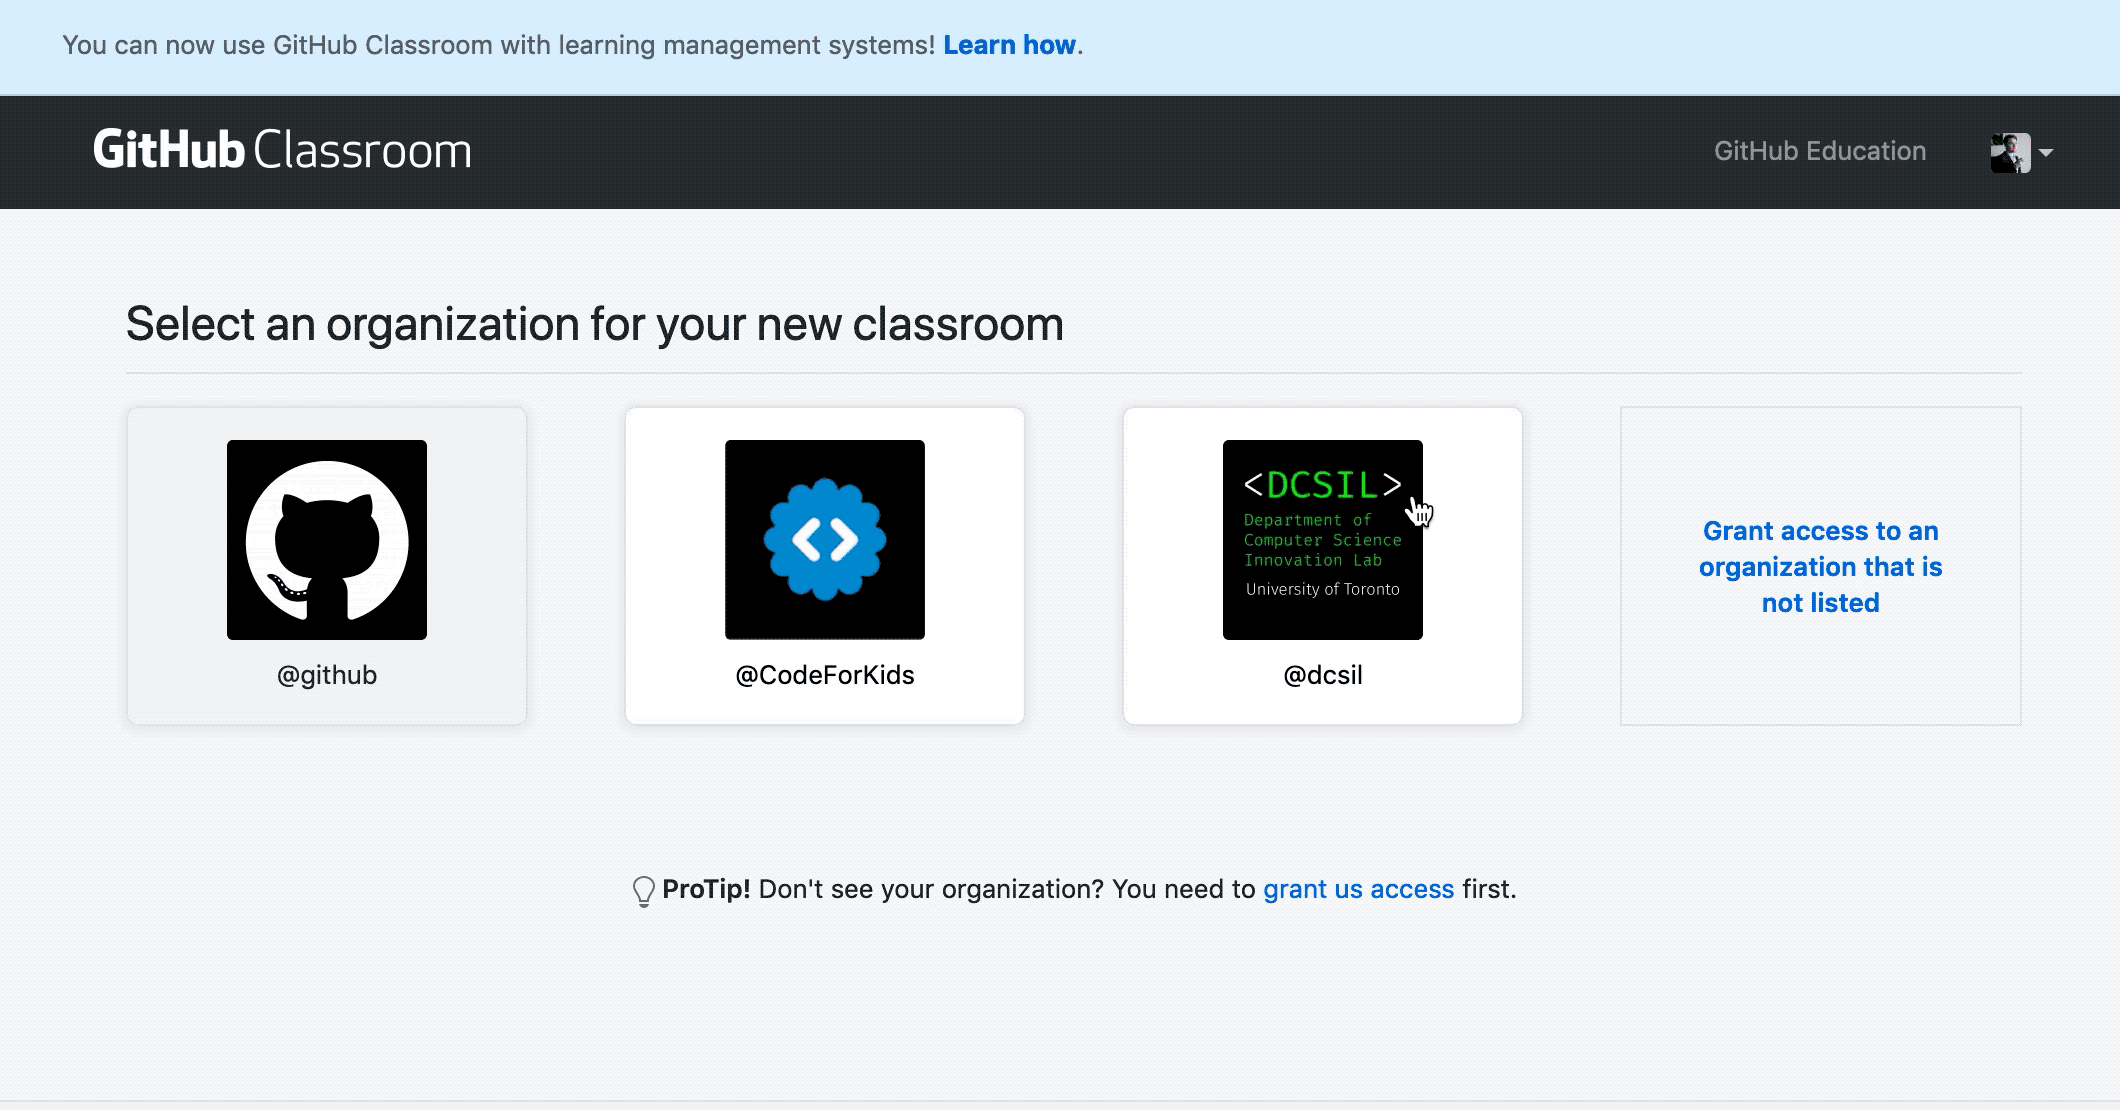Click the @github name below the avatar
This screenshot has width=2120, height=1110.
tap(326, 675)
